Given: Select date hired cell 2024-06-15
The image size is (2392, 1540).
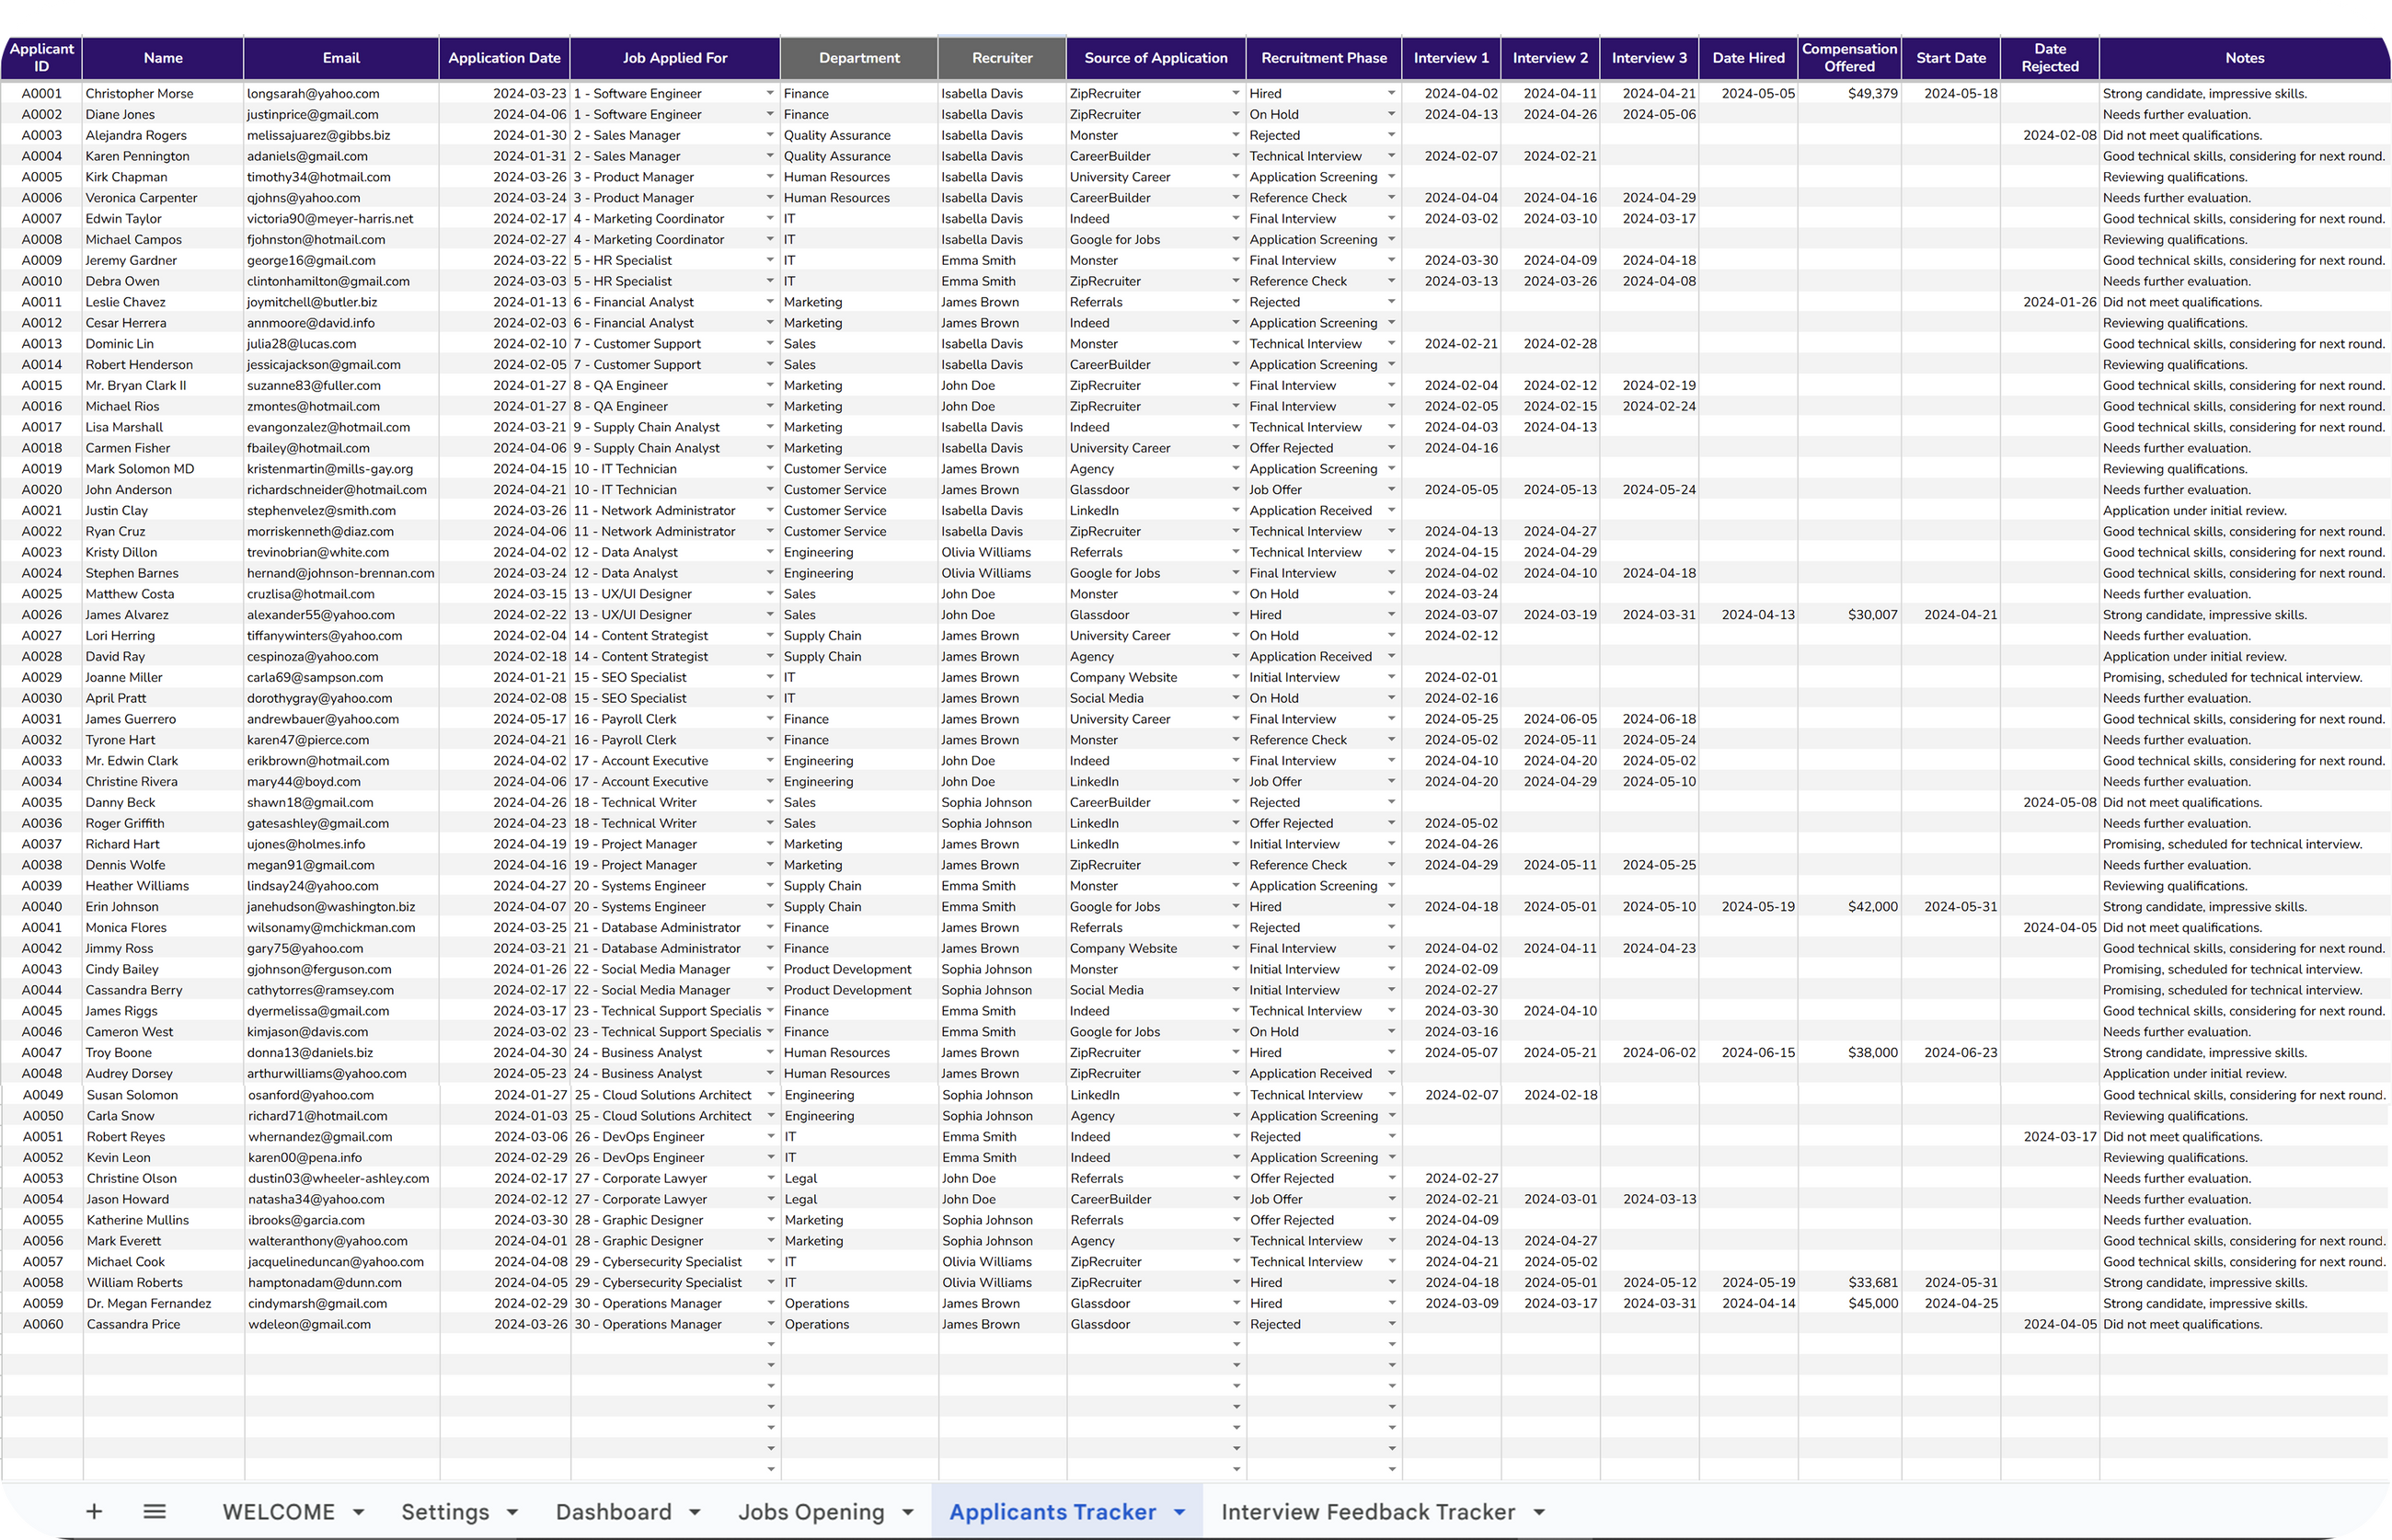Looking at the screenshot, I should coord(1749,1052).
